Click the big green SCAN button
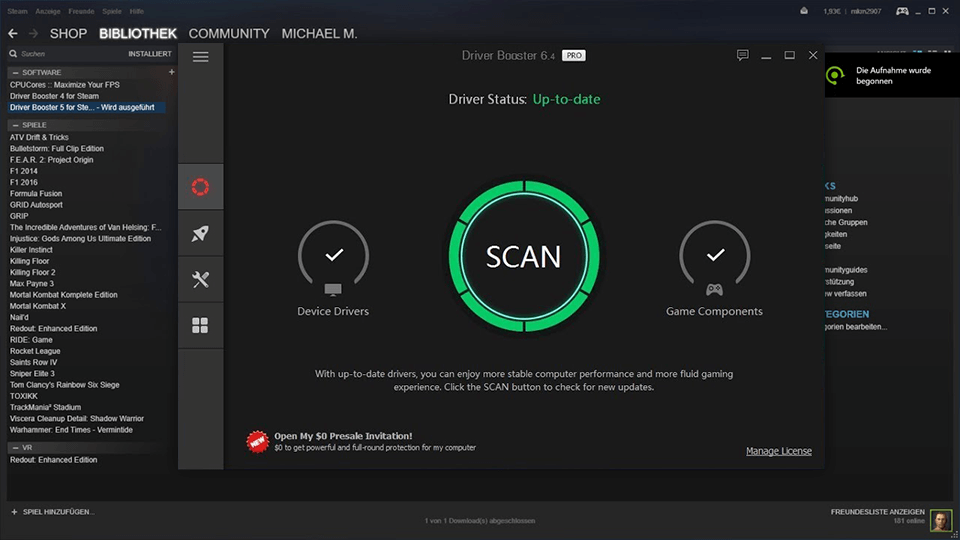This screenshot has width=960, height=540. (523, 256)
